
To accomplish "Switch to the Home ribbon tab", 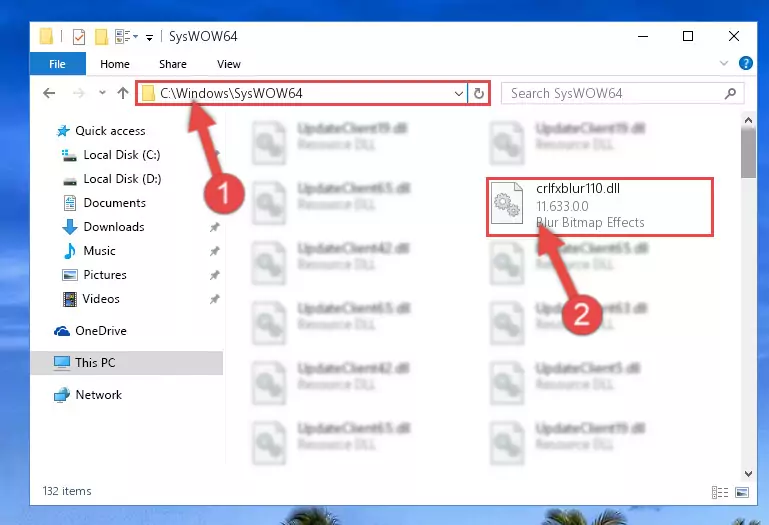I will click(115, 64).
